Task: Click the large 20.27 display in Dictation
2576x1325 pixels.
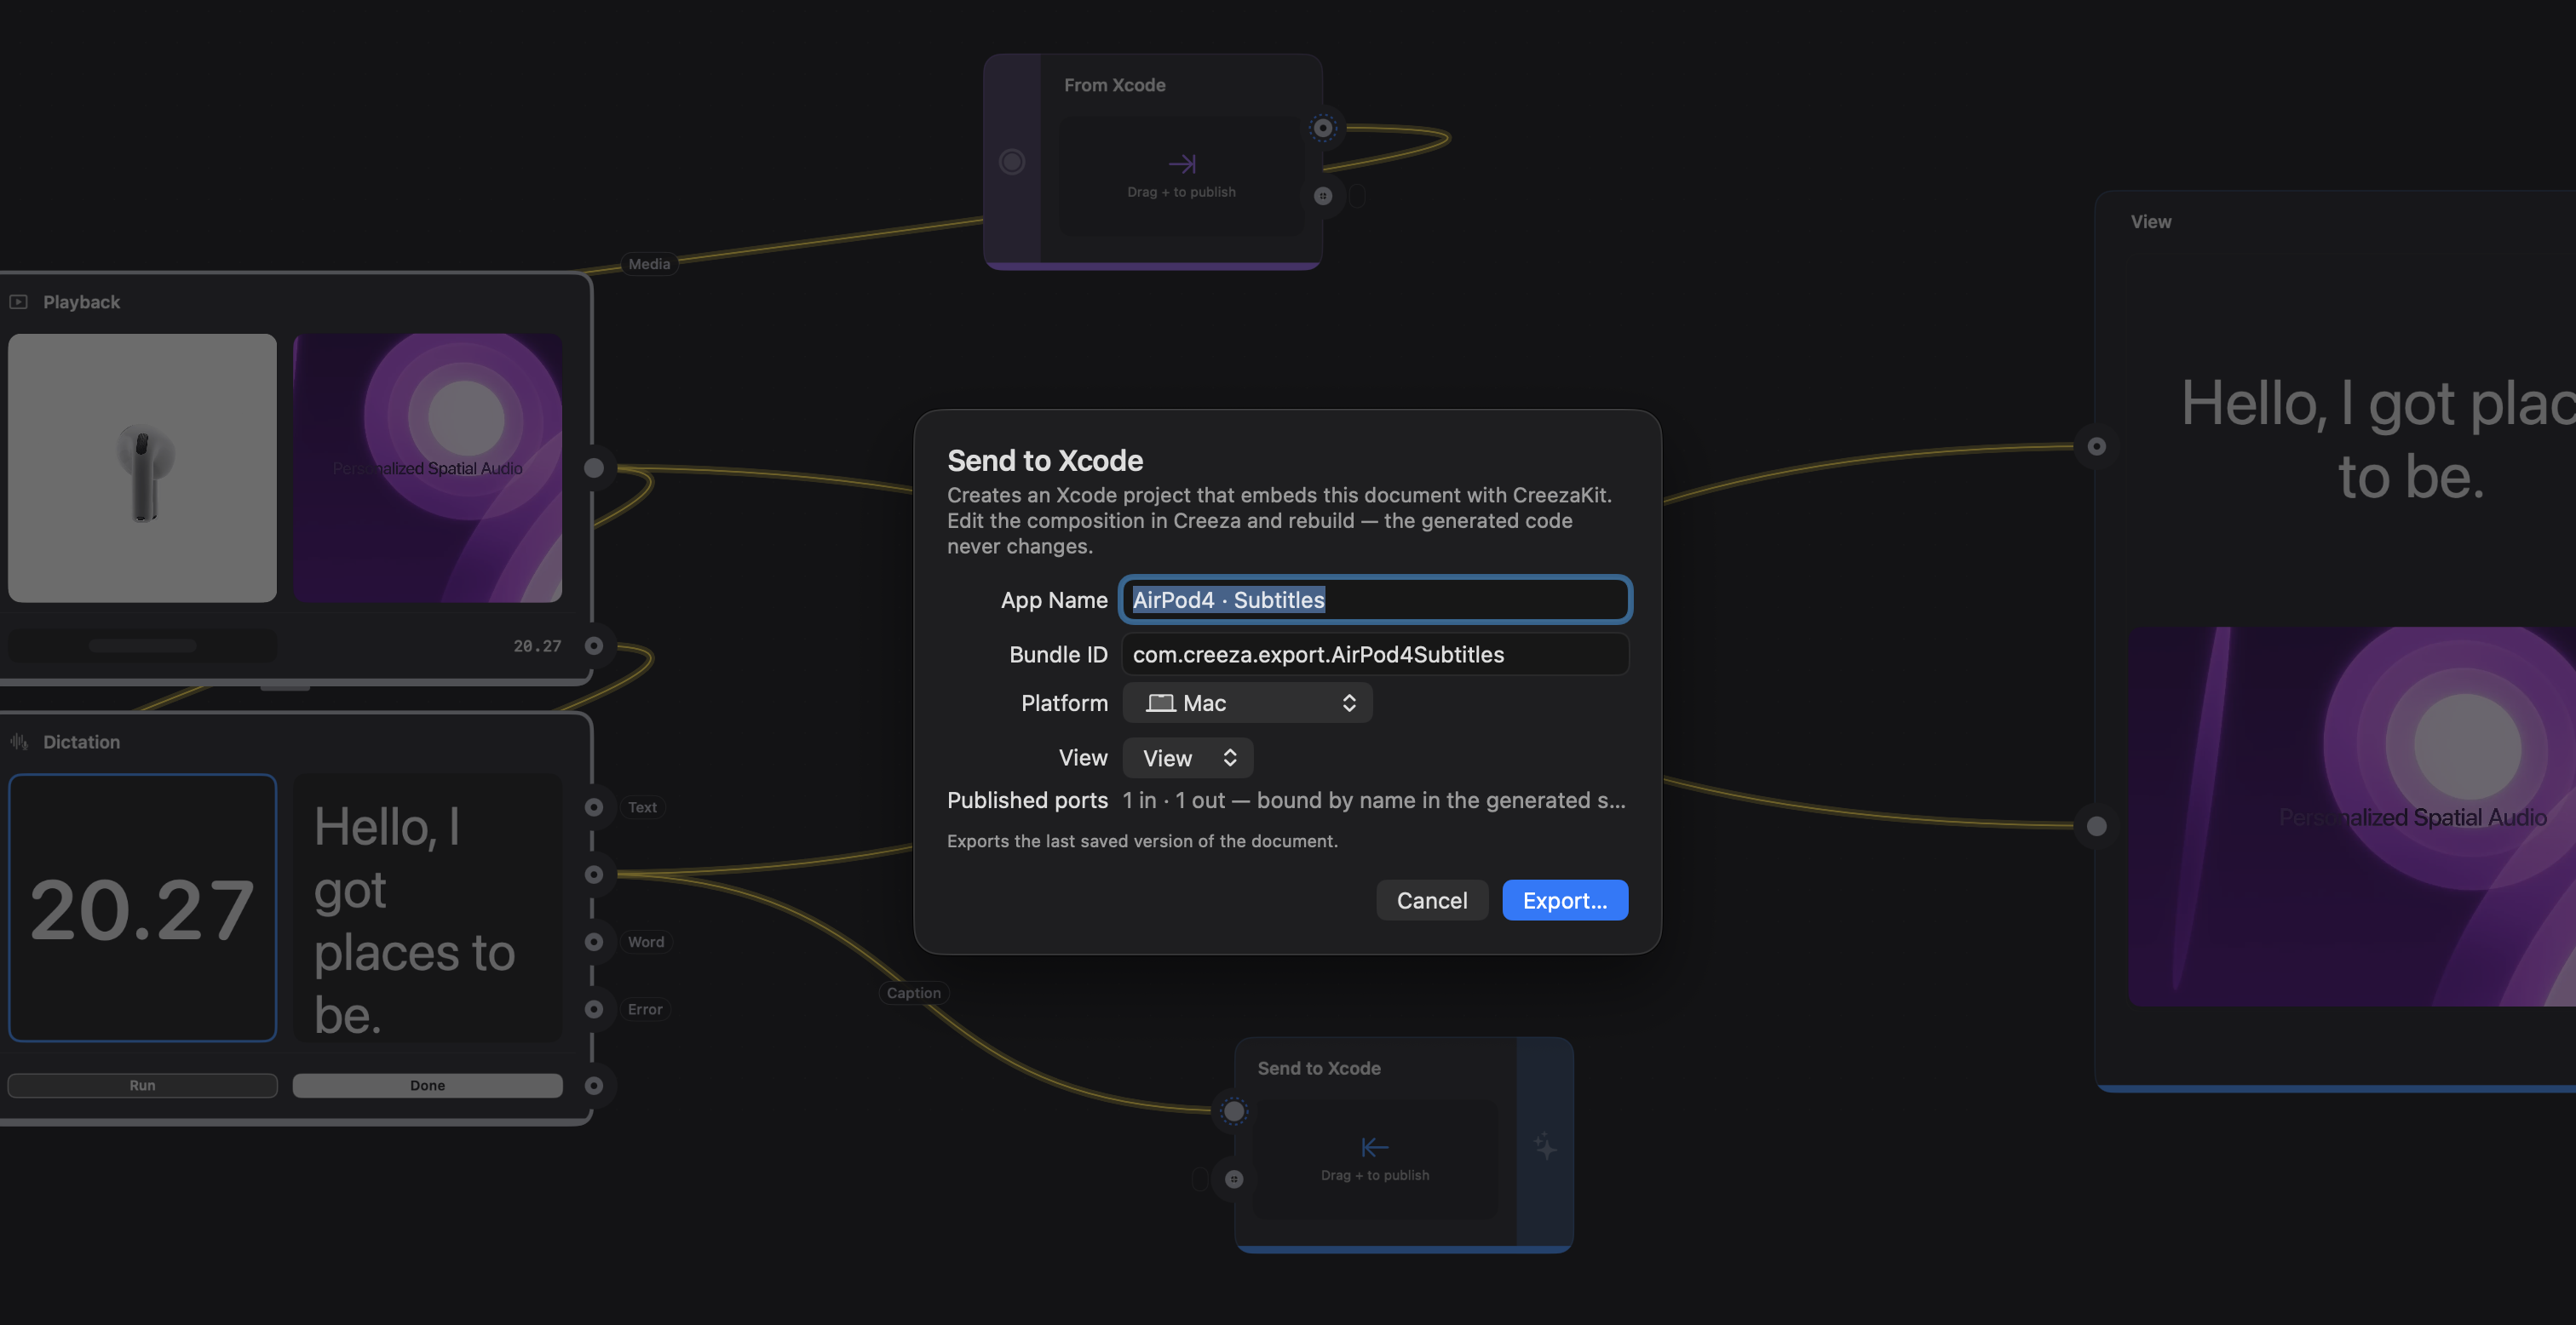Action: (x=142, y=908)
